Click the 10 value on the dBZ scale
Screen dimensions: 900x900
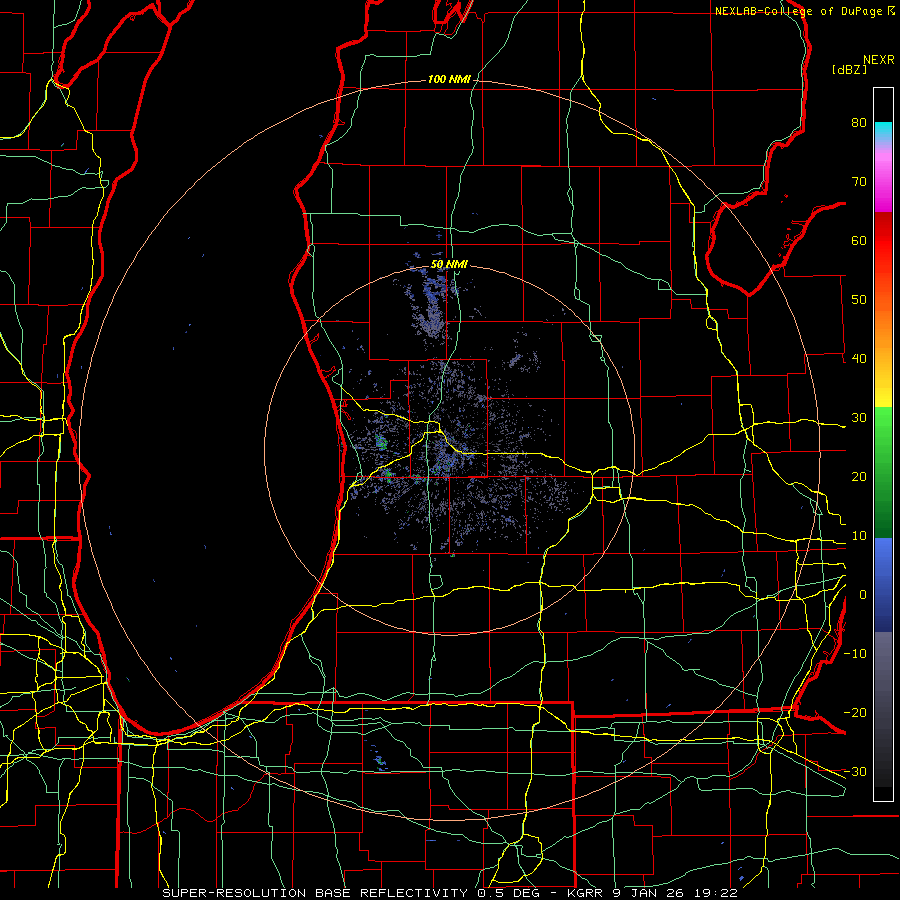pyautogui.click(x=859, y=536)
